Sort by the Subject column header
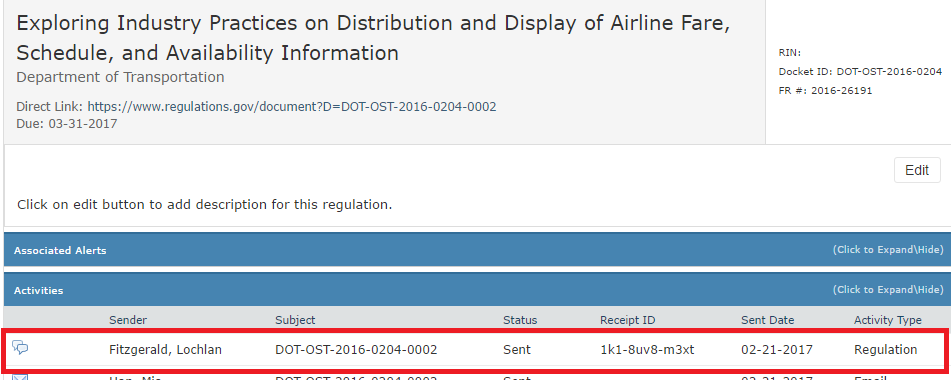951x380 pixels. (x=295, y=320)
